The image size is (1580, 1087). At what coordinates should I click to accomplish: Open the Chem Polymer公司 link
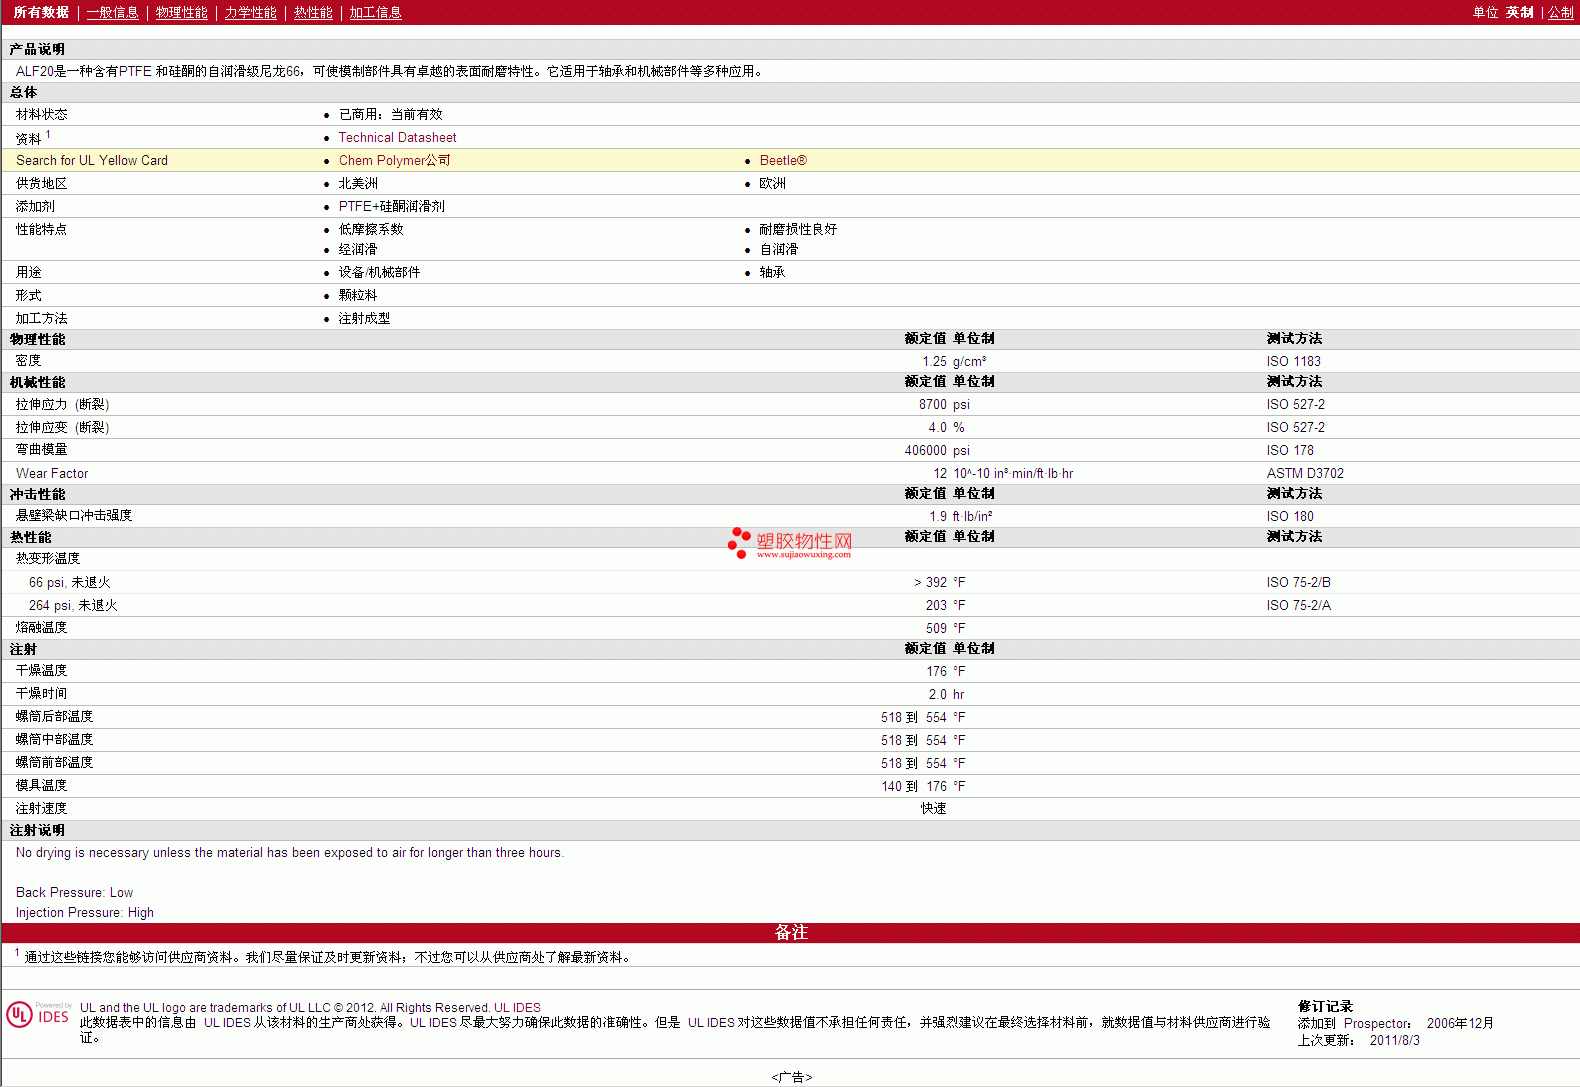[394, 160]
